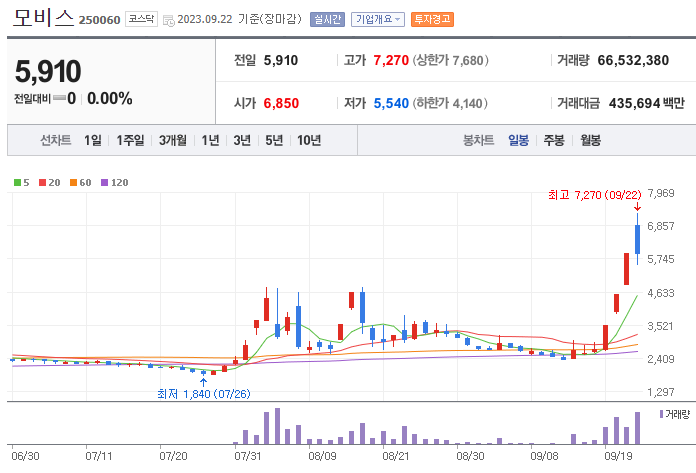
Task: Click the 하한가 4,140 lower limit text
Action: click(x=450, y=103)
